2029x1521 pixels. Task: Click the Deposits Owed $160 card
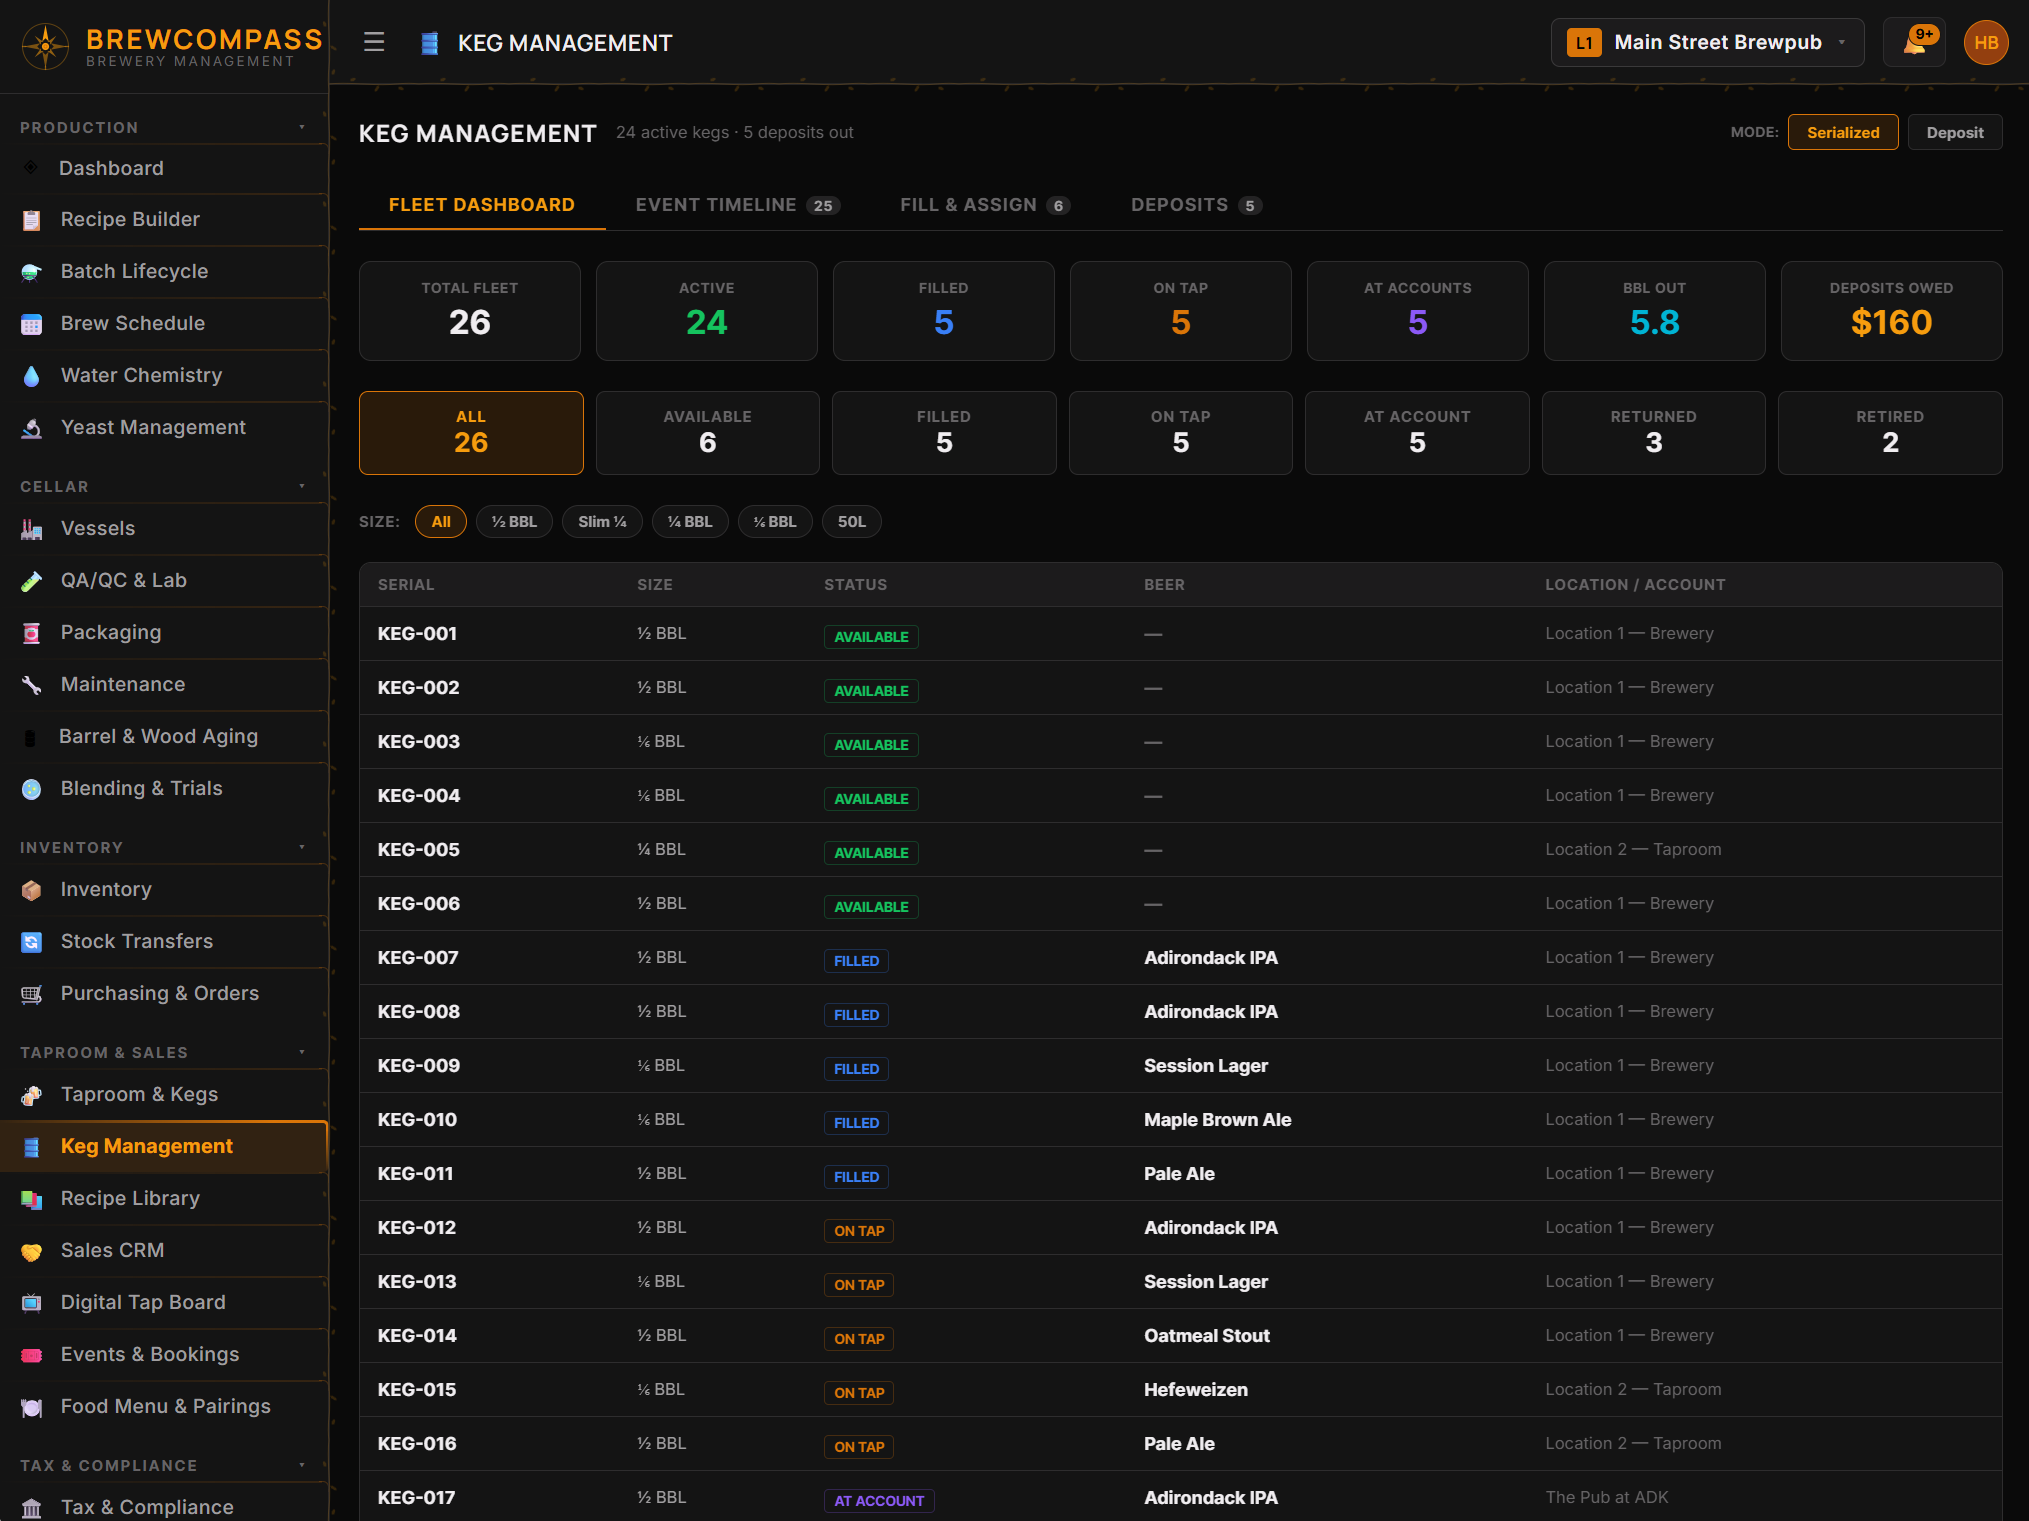point(1891,311)
